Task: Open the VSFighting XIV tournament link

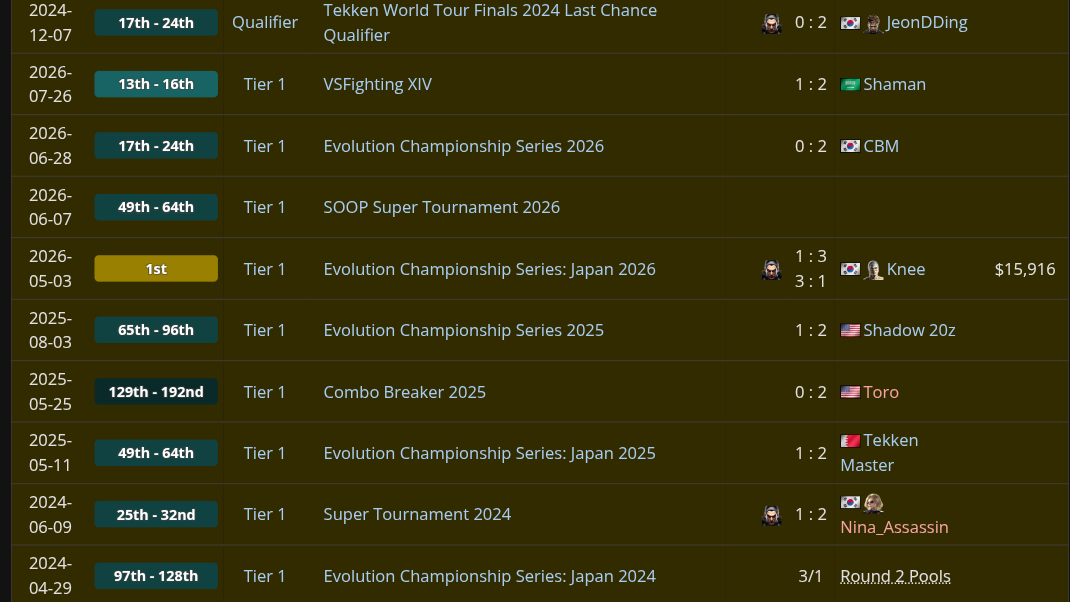Action: [377, 84]
